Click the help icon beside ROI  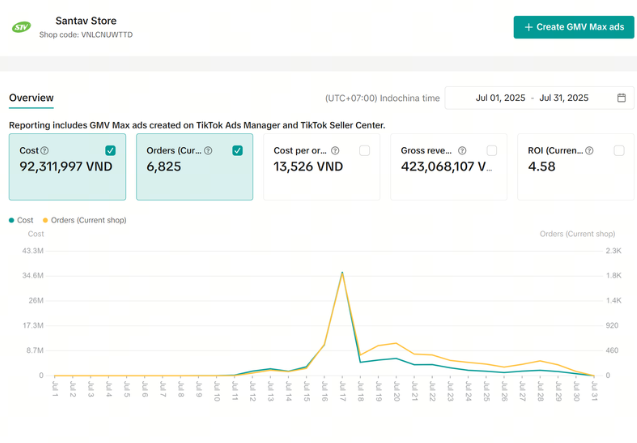pos(589,150)
